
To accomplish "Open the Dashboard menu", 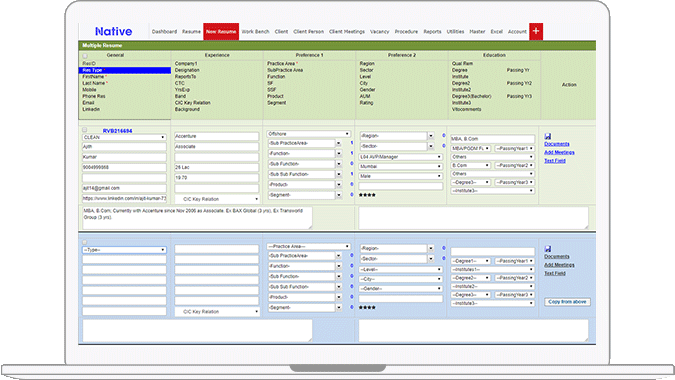I will 164,31.
